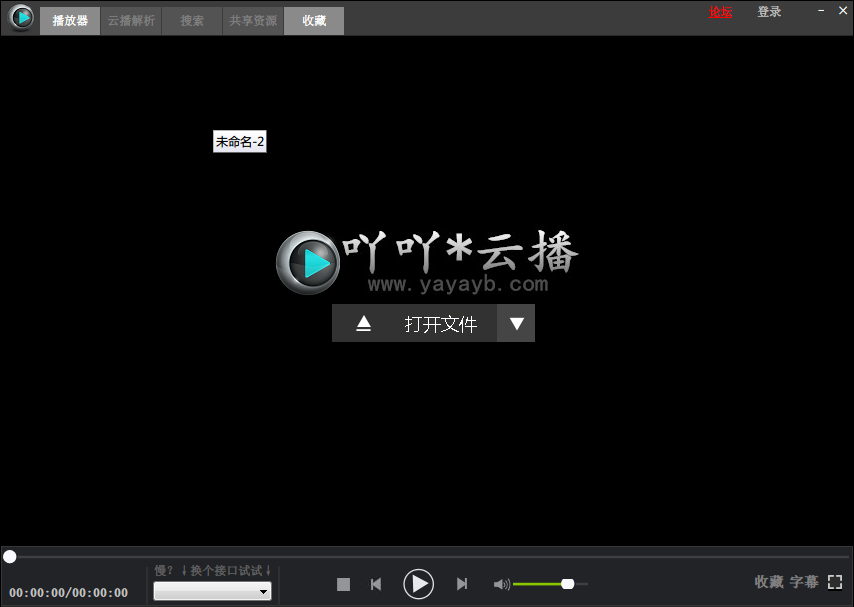The image size is (854, 607).
Task: Select the 搜索 tab
Action: click(192, 21)
